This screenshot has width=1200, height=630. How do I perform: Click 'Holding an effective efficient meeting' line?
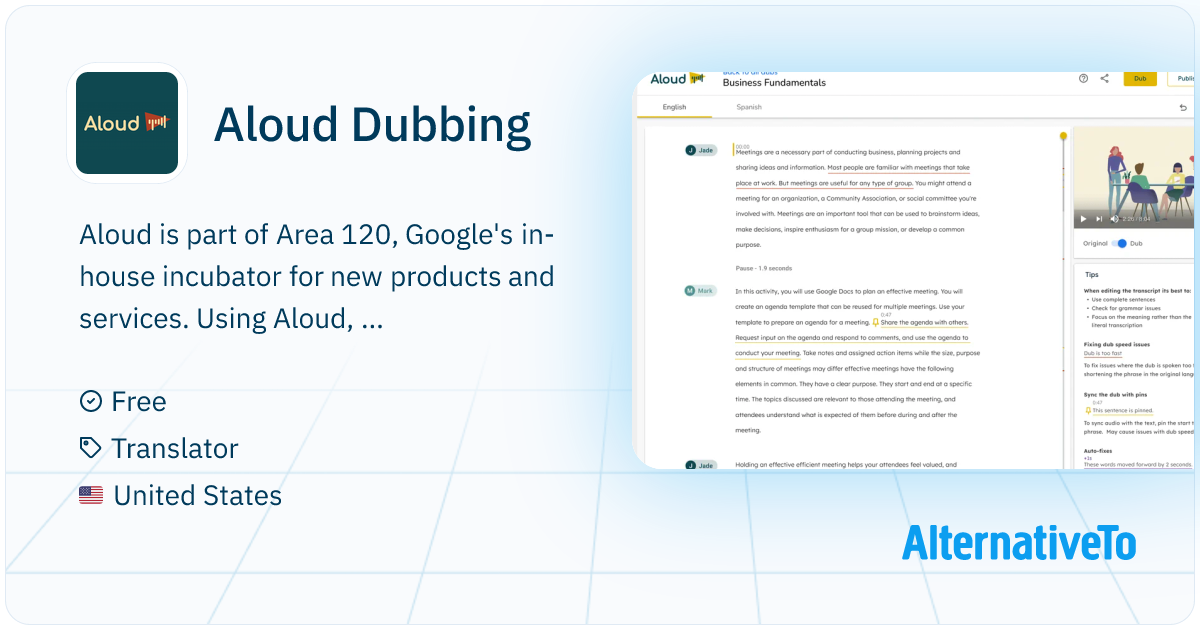click(846, 465)
